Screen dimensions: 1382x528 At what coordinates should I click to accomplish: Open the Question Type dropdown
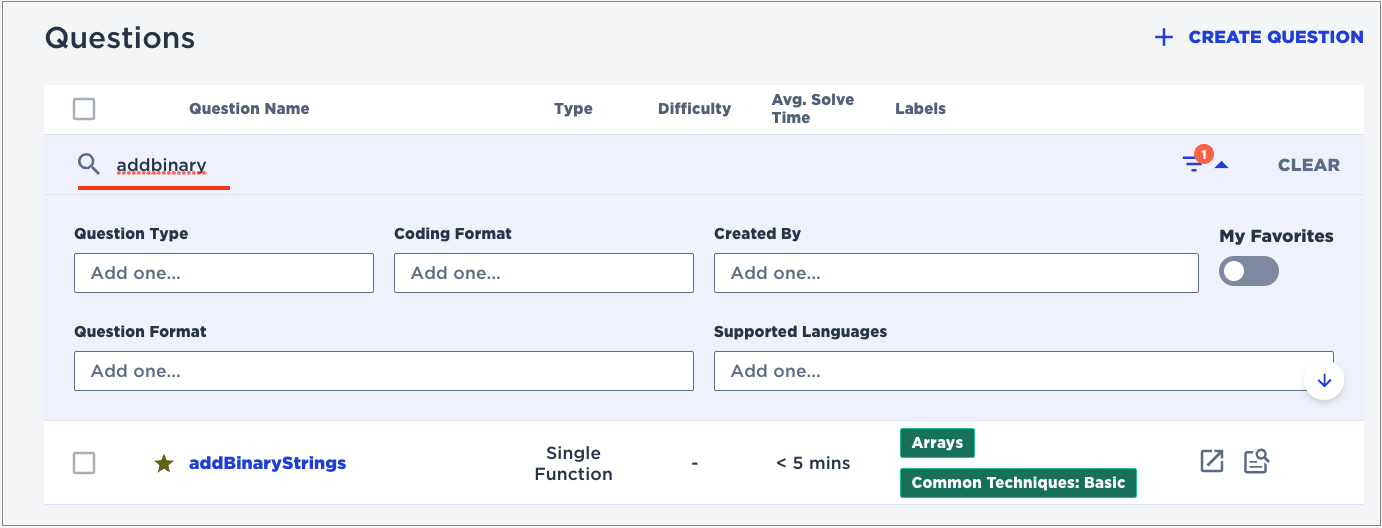(x=223, y=273)
